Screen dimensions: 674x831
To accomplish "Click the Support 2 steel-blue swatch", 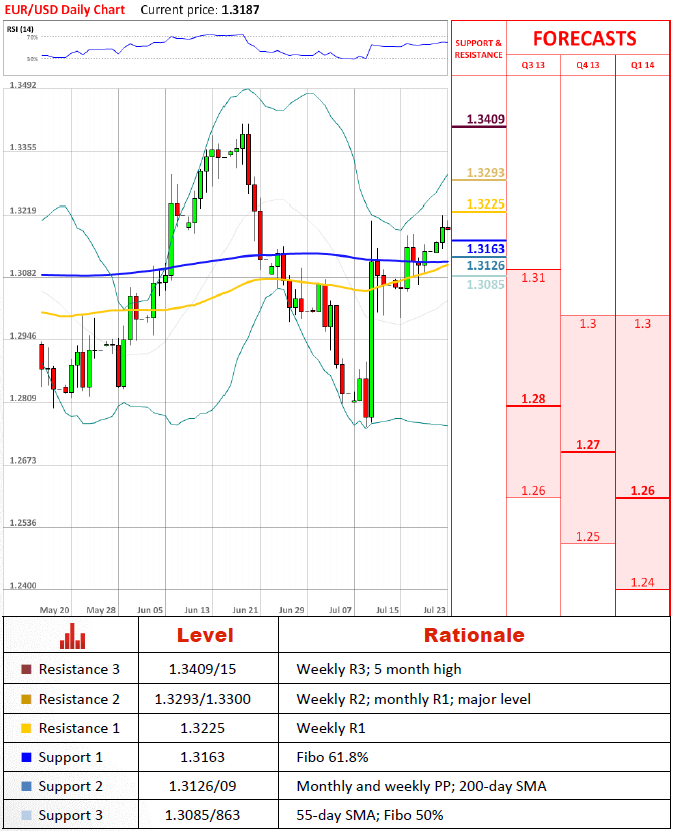I will click(x=26, y=786).
